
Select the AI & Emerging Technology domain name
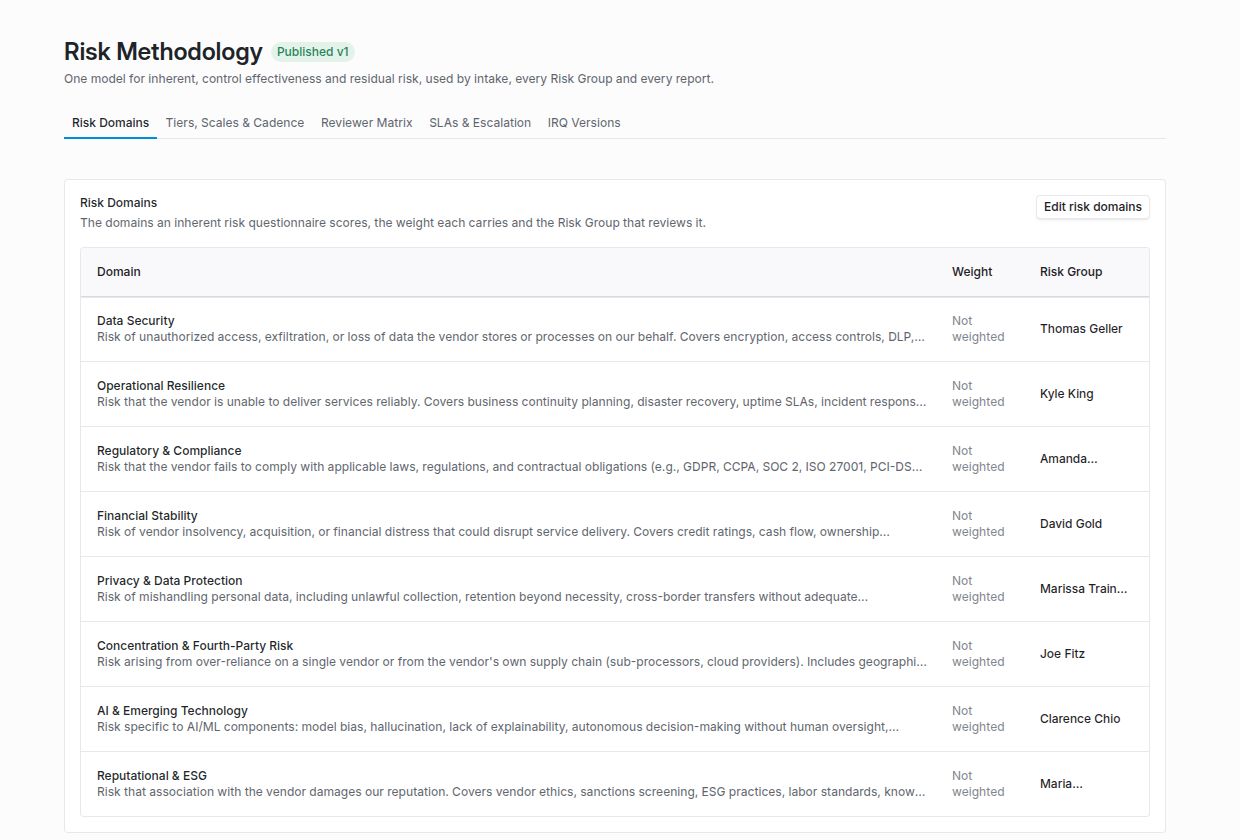click(172, 711)
